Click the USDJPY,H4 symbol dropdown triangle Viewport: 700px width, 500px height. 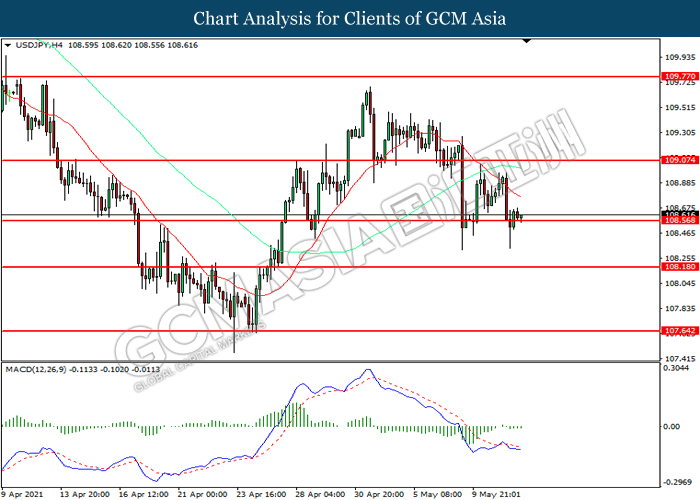point(8,45)
